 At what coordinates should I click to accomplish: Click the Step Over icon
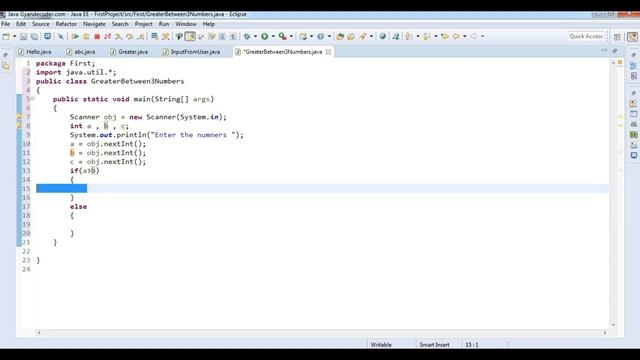click(x=129, y=36)
